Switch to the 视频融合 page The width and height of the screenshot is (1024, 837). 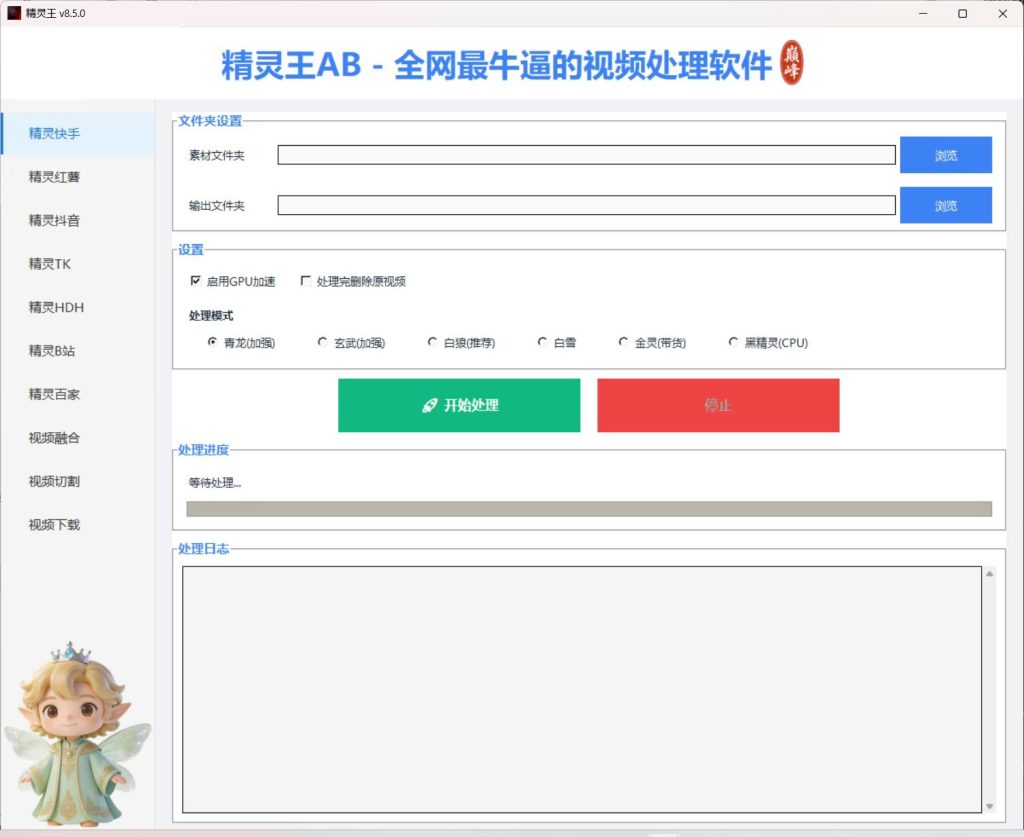[78, 437]
